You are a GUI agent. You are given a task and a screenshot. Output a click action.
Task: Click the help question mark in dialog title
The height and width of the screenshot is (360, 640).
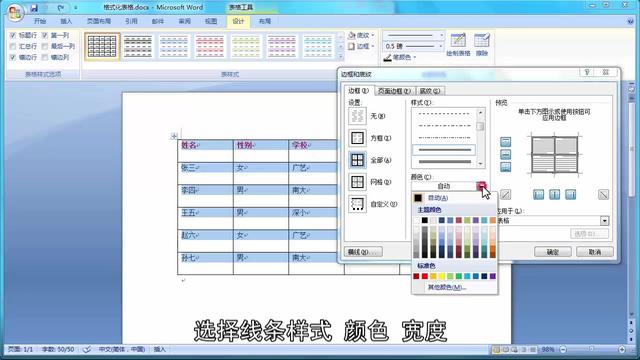coord(587,72)
